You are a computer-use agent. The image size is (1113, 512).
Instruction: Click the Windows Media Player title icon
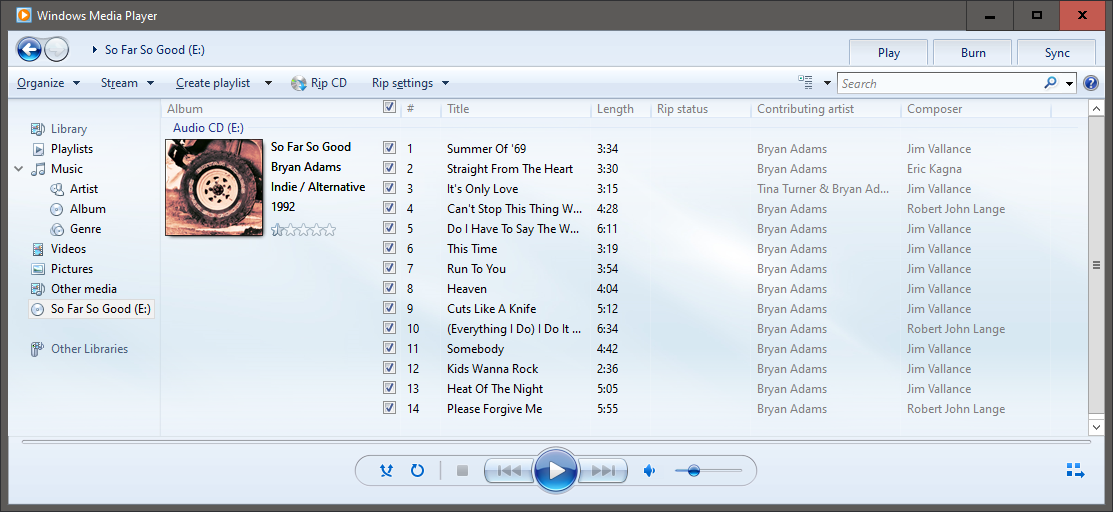point(23,15)
